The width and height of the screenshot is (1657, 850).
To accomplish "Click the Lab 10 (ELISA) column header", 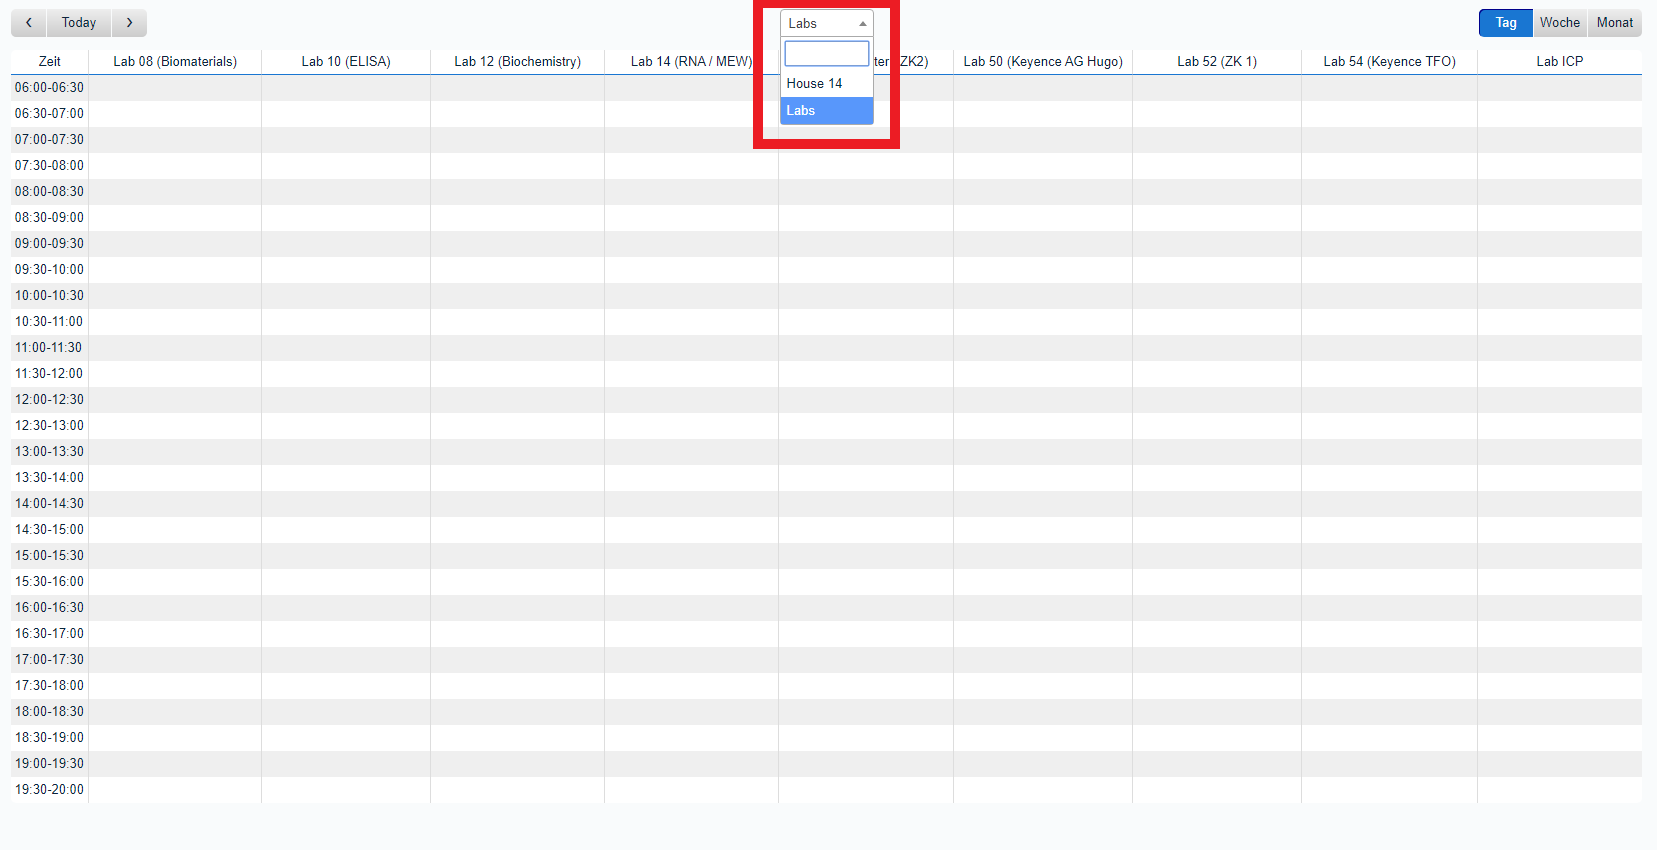I will pos(346,61).
